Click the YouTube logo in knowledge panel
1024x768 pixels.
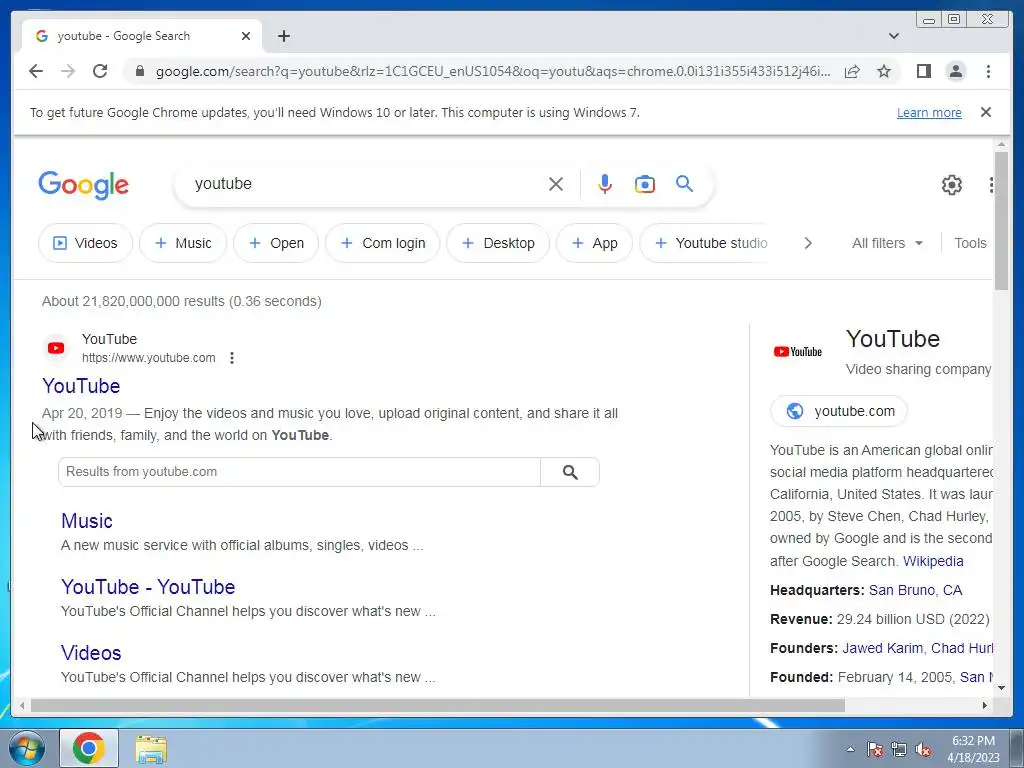point(797,351)
